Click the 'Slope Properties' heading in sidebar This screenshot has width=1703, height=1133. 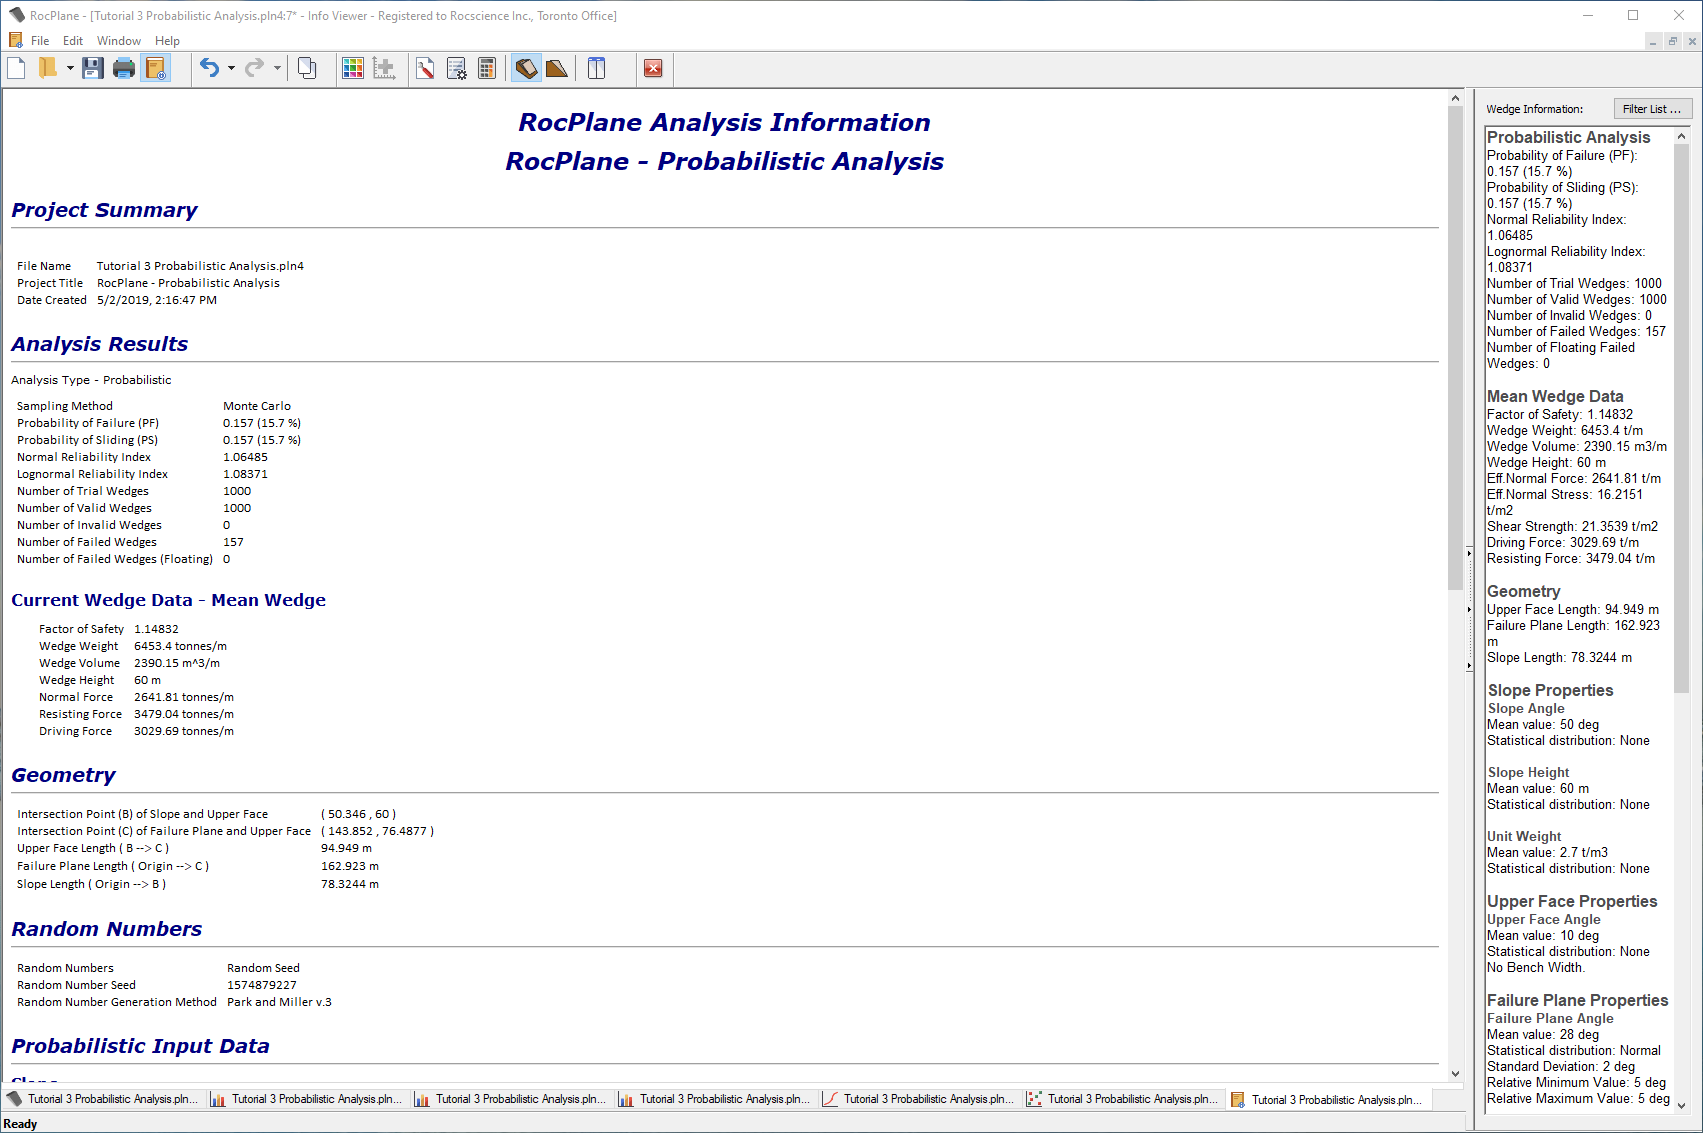(x=1550, y=690)
